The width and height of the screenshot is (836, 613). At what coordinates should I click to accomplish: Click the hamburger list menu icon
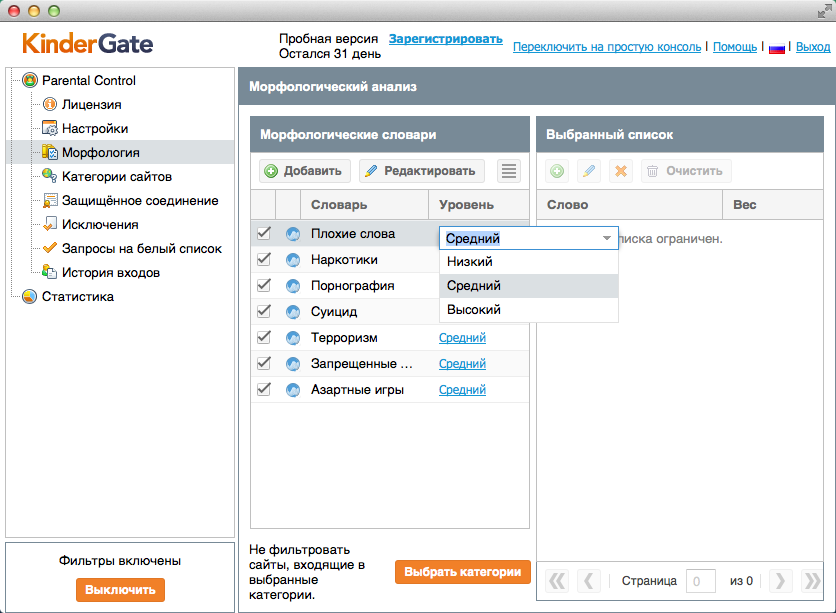coord(509,171)
